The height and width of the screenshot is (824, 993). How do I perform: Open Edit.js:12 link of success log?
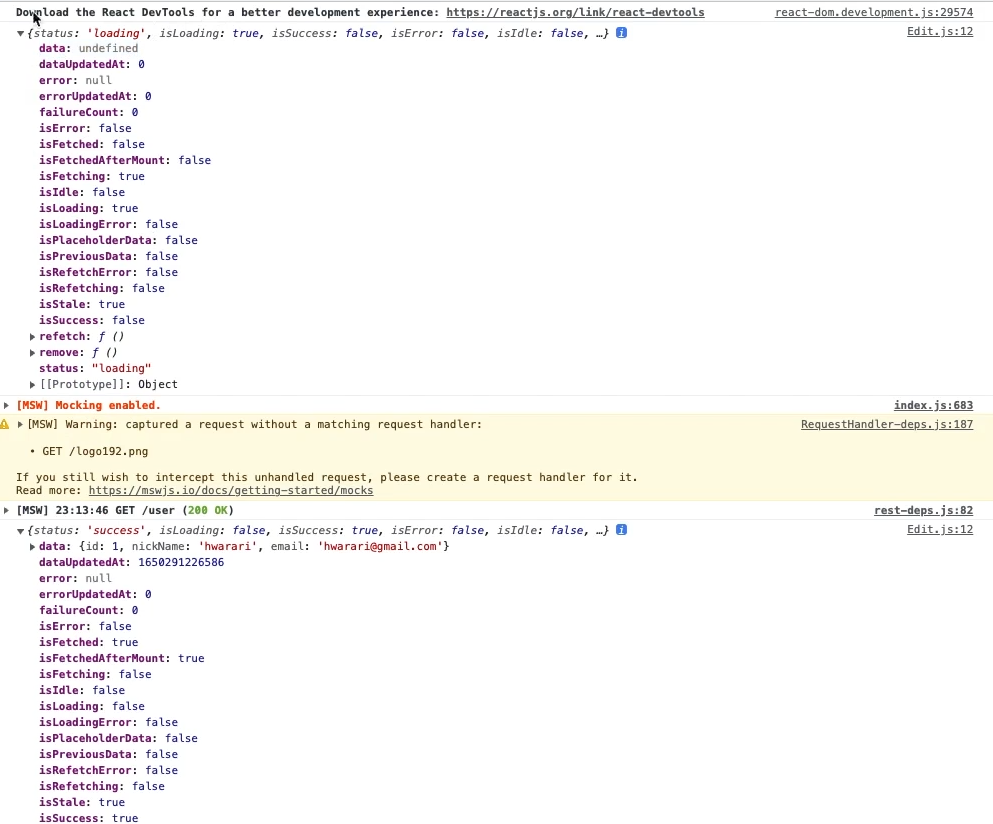pyautogui.click(x=940, y=529)
